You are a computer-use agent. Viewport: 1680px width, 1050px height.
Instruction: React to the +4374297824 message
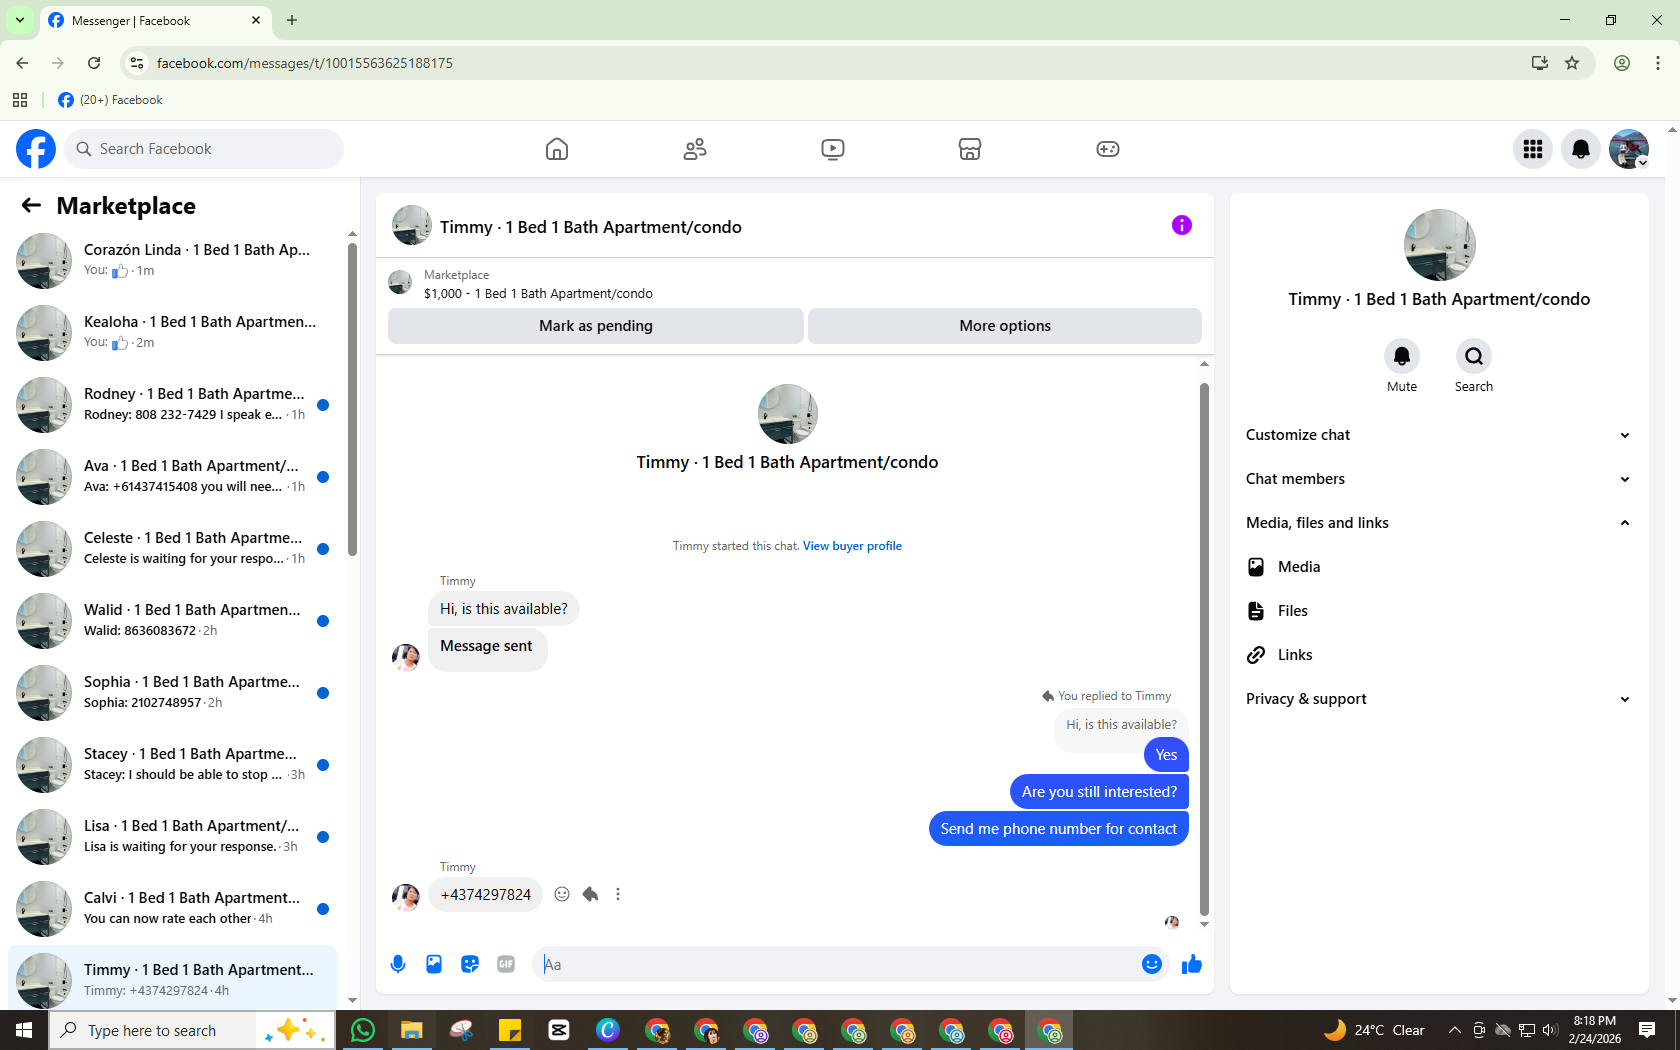[x=562, y=894]
